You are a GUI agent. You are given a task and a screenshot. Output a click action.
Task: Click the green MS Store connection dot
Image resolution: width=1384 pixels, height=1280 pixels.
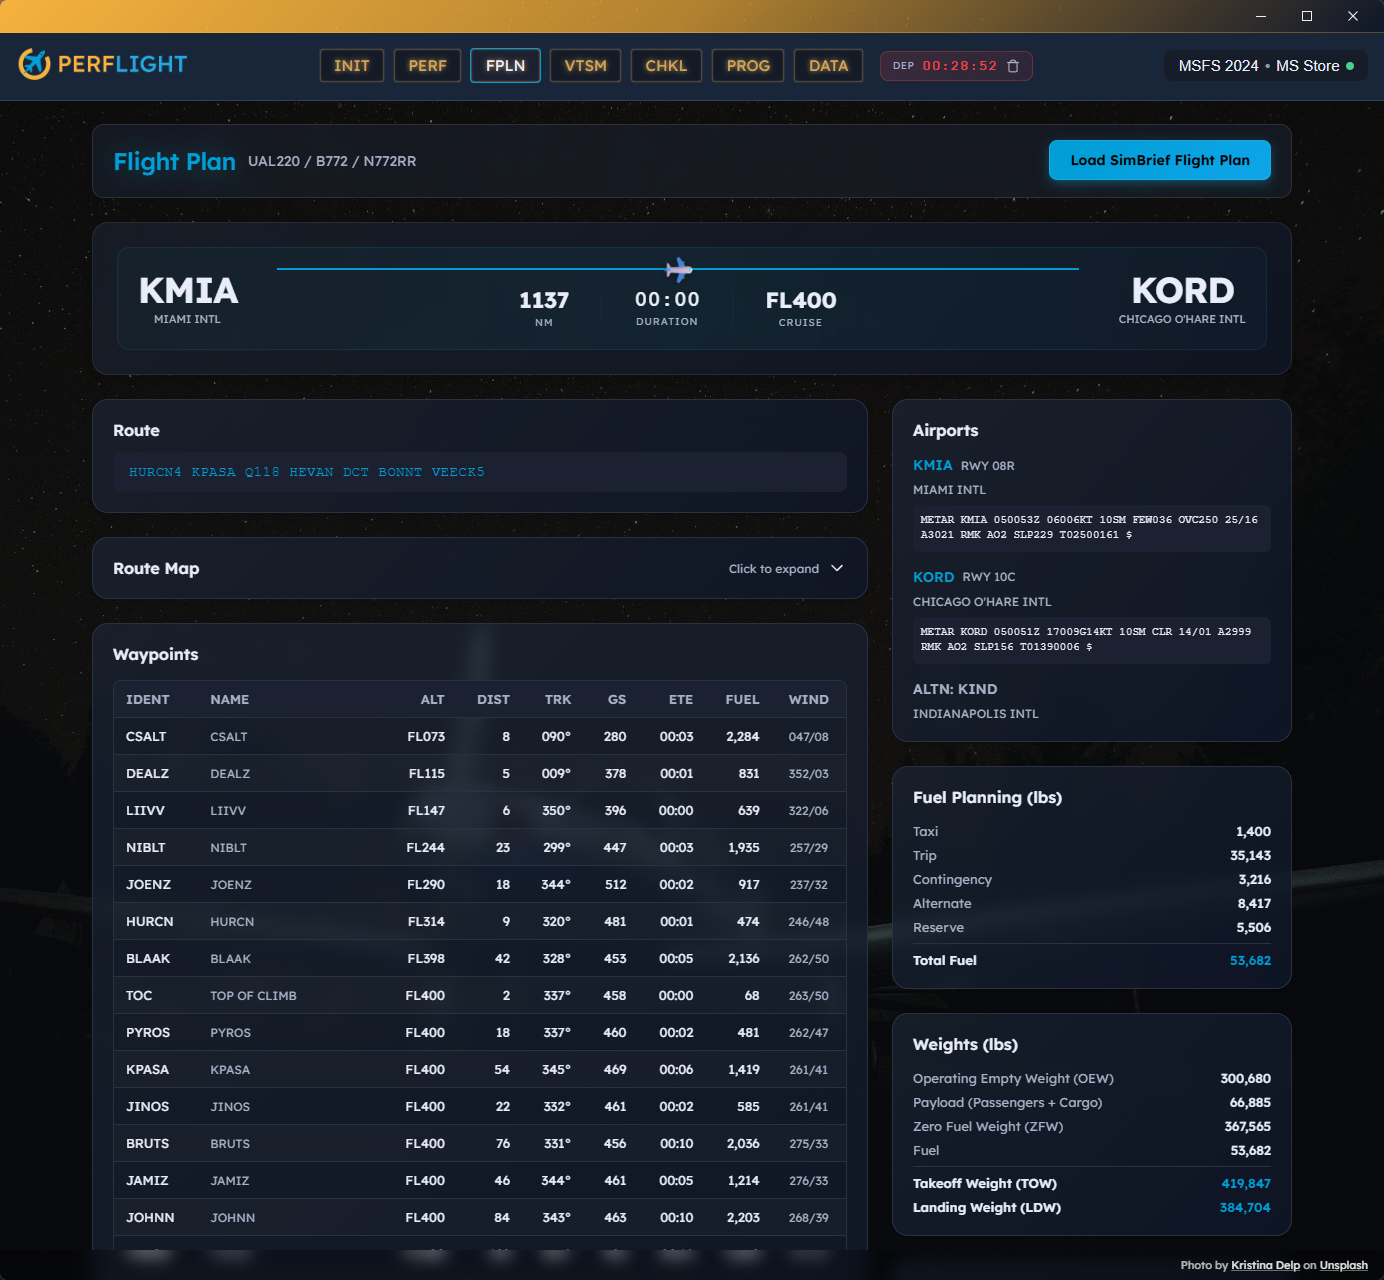(1350, 65)
